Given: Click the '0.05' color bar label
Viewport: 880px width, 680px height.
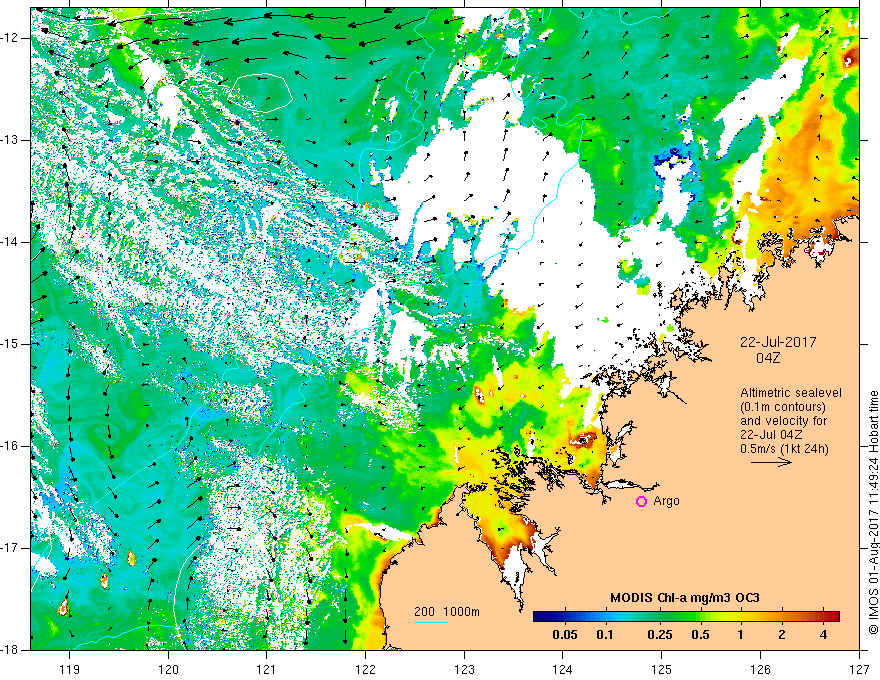Looking at the screenshot, I should pos(565,635).
